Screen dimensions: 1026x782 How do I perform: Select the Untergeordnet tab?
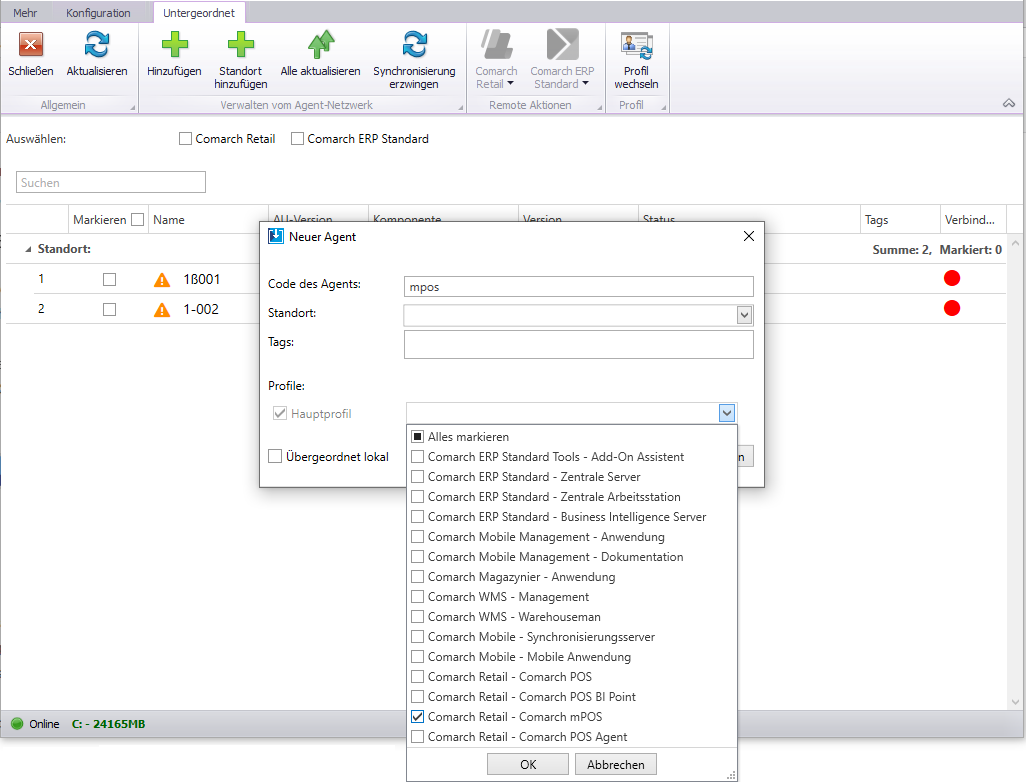tap(199, 12)
